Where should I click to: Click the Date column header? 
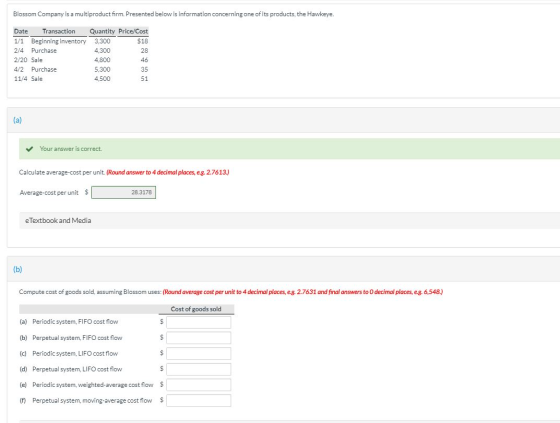tap(21, 31)
